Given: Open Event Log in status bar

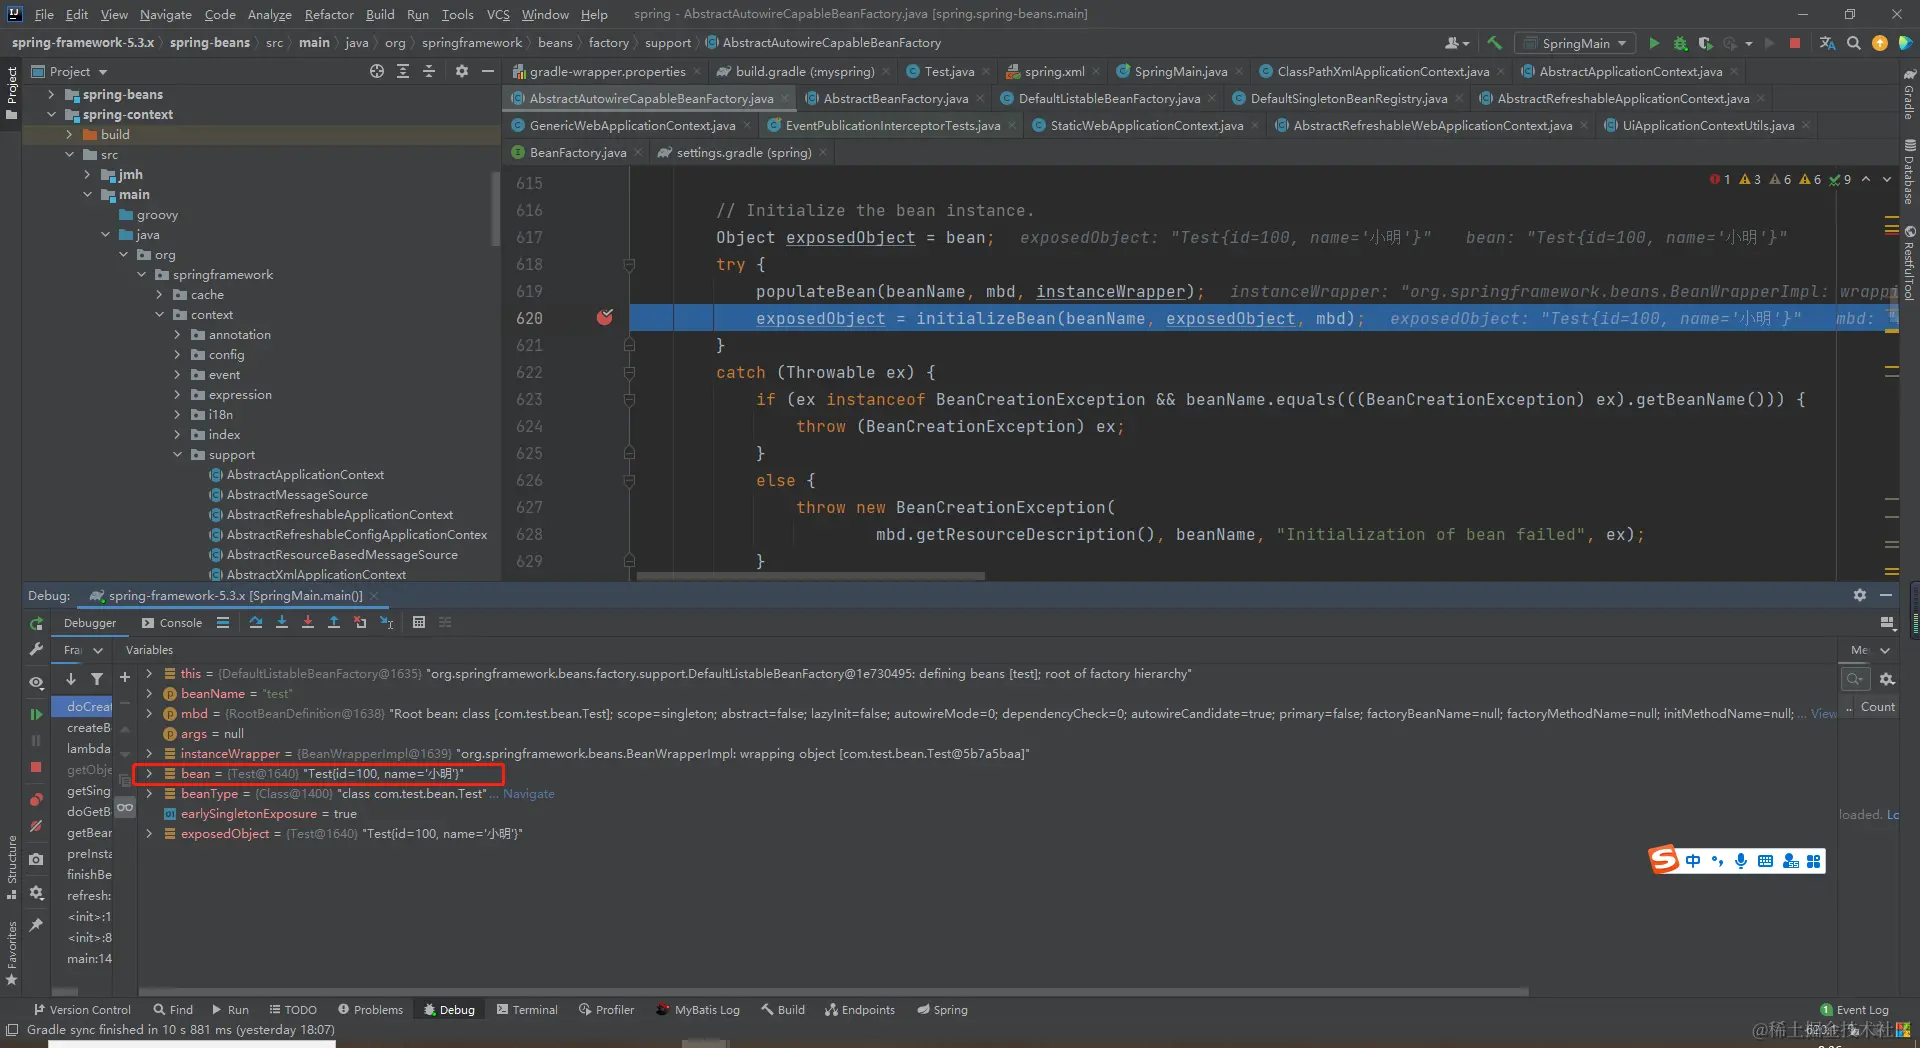Looking at the screenshot, I should coord(1855,1010).
